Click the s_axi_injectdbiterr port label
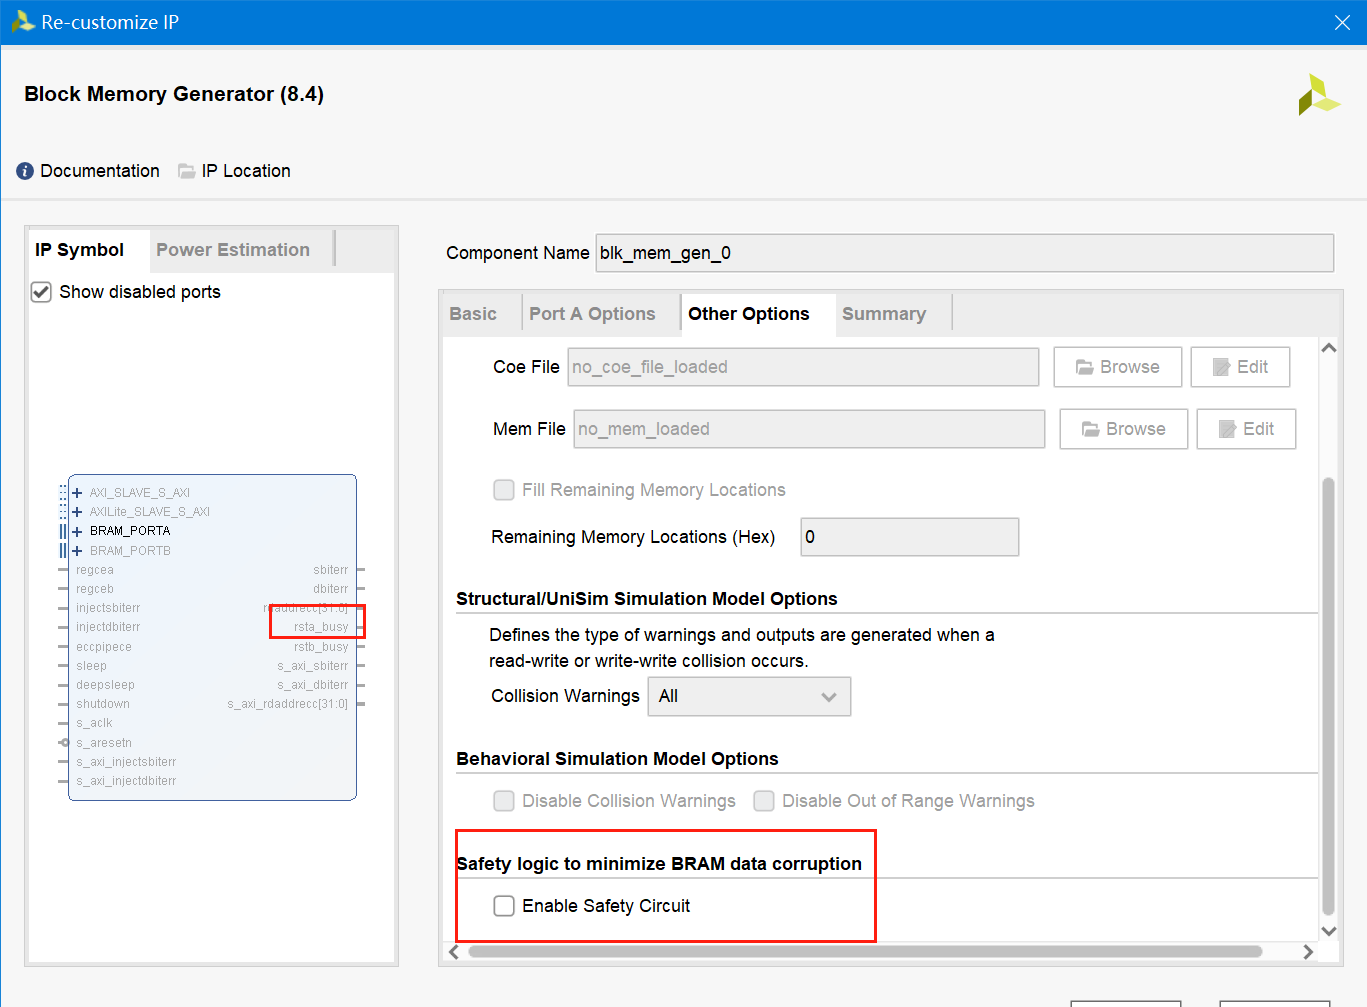Viewport: 1367px width, 1007px height. click(126, 781)
